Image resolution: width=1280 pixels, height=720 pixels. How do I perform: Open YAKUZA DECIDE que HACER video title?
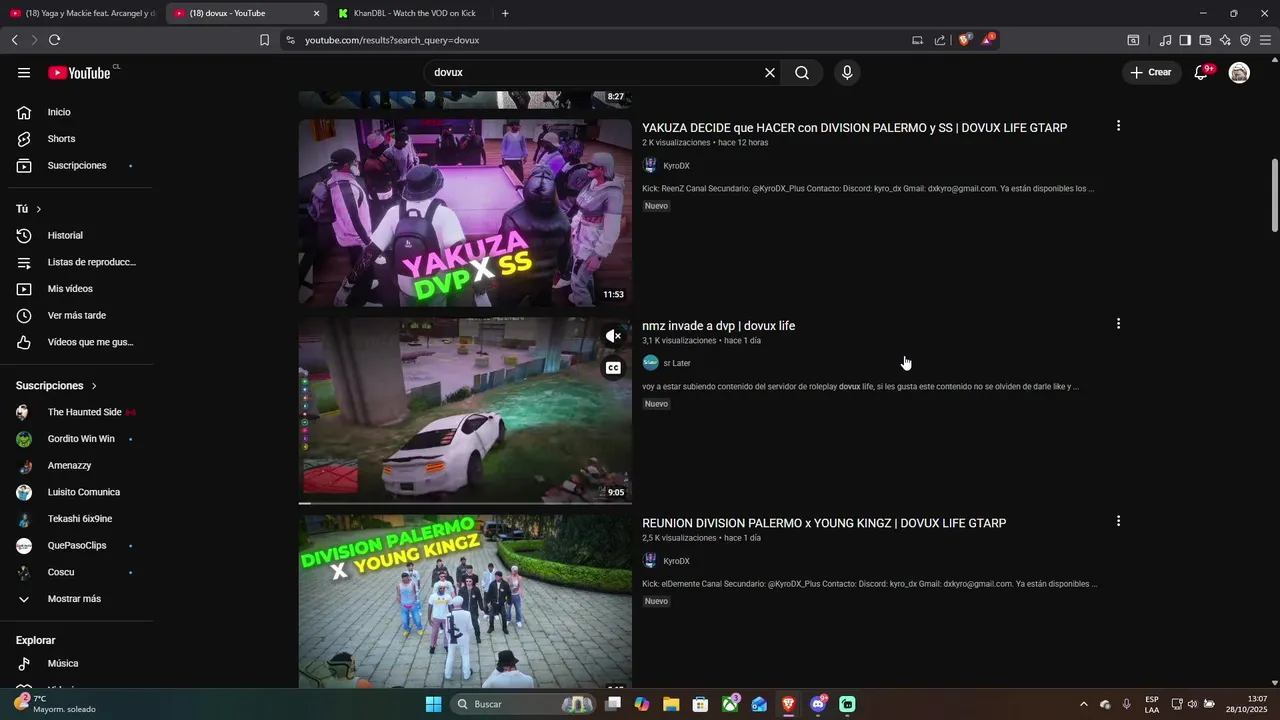[854, 128]
